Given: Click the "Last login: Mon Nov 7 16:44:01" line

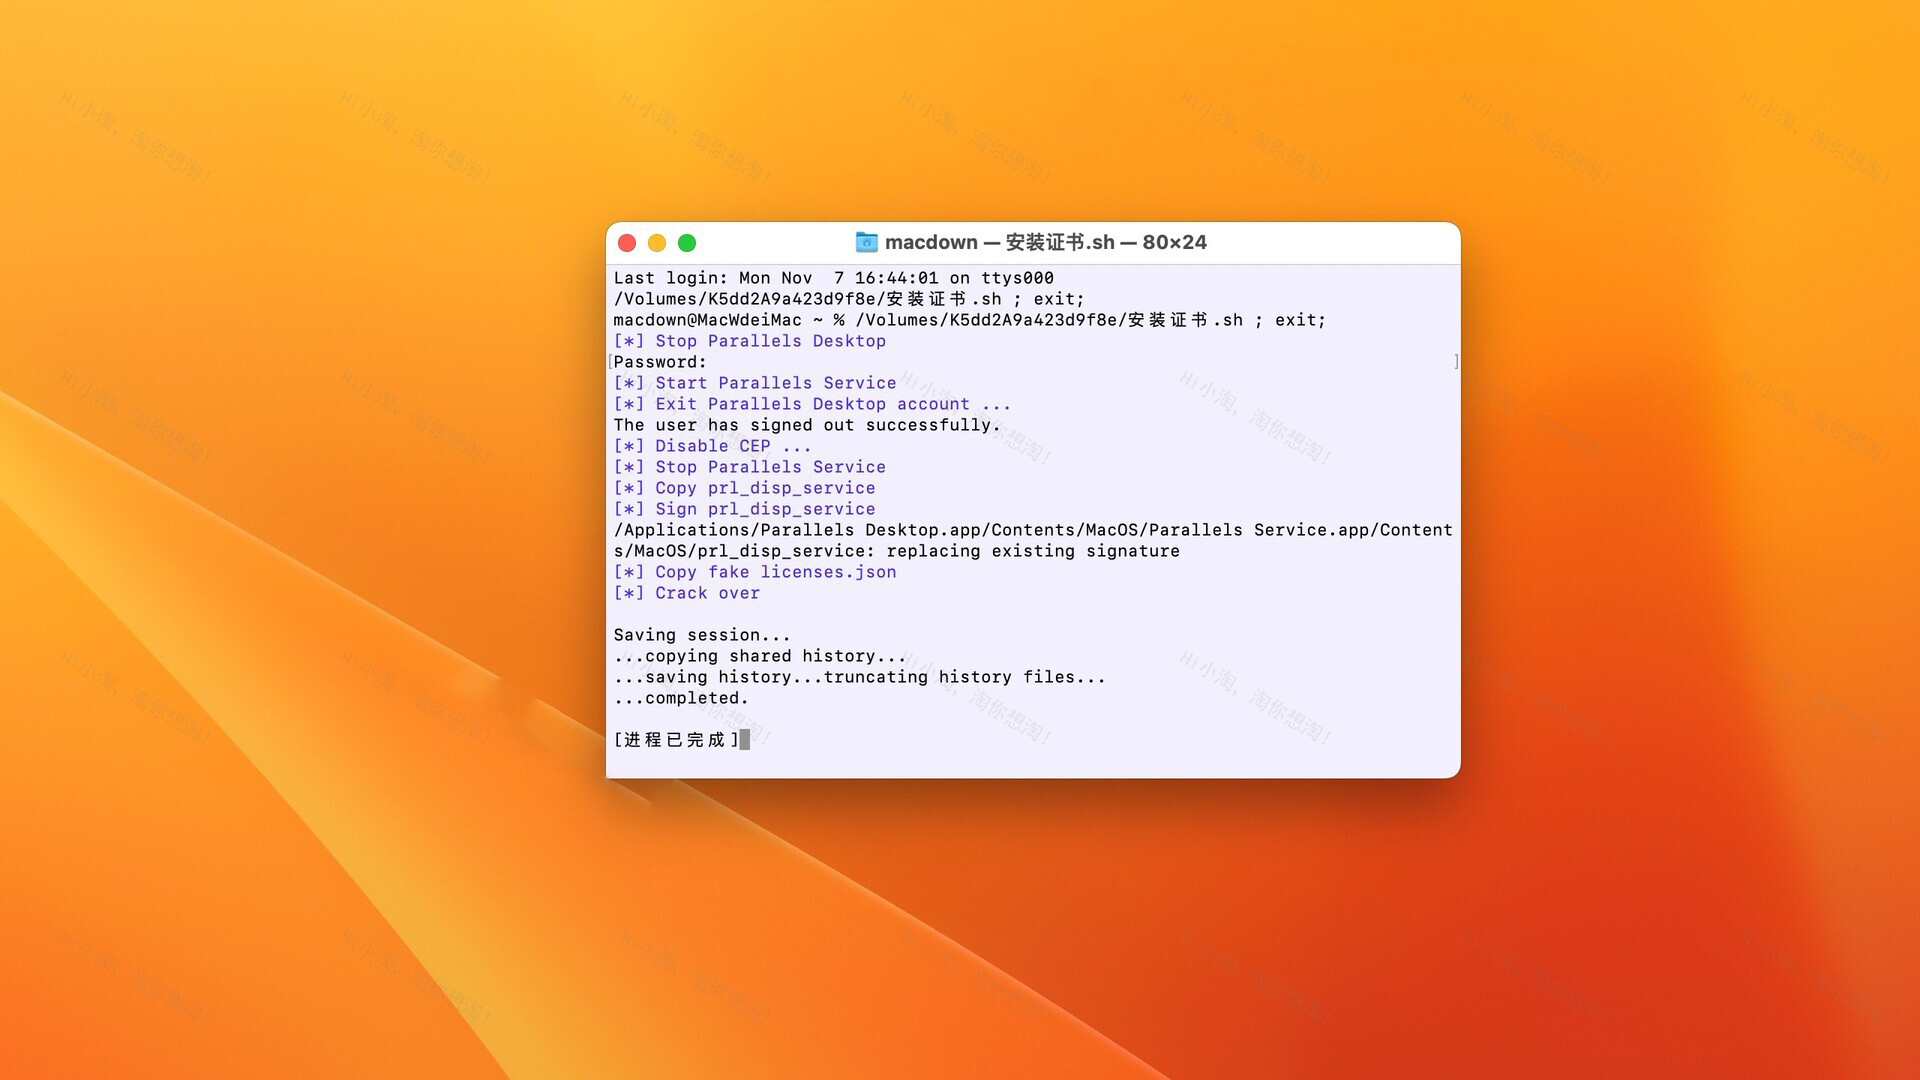Looking at the screenshot, I should (x=833, y=278).
